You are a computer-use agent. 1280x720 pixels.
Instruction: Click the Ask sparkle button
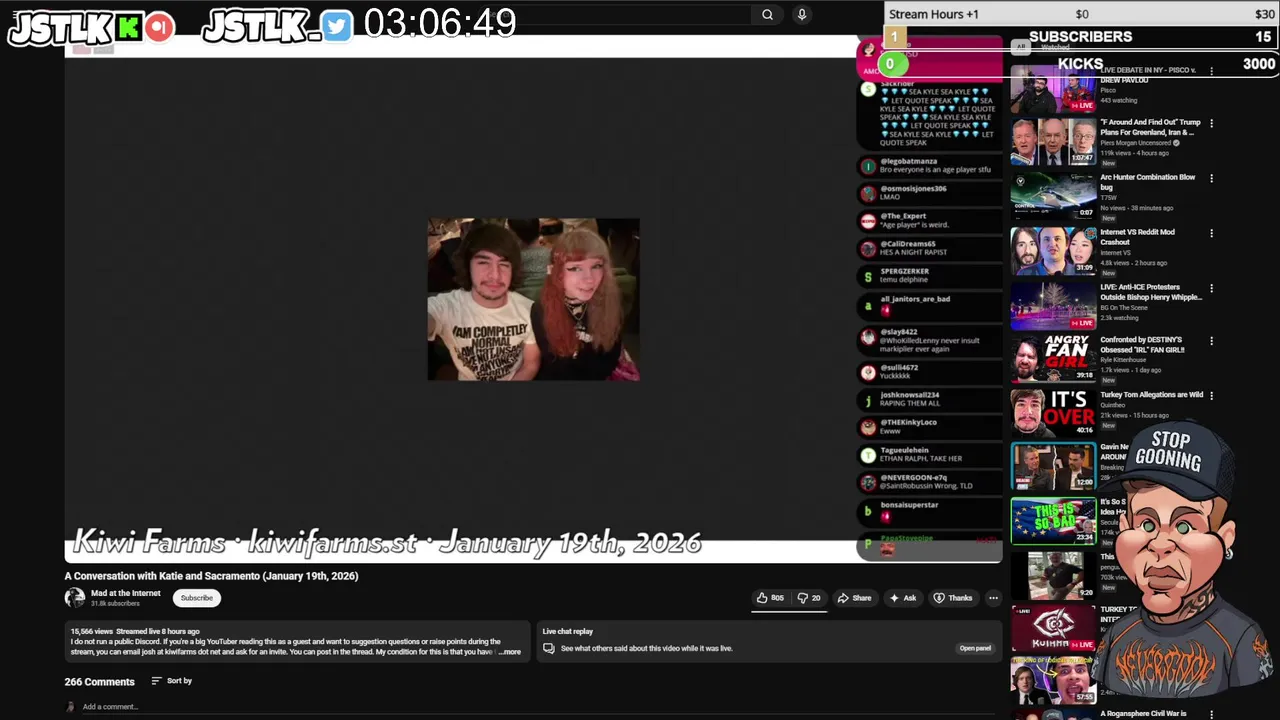(x=902, y=598)
